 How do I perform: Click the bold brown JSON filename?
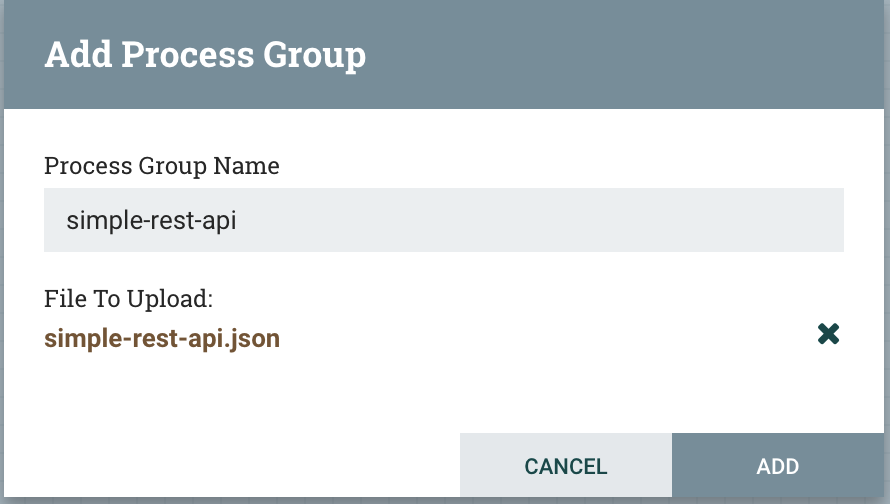[x=162, y=339]
